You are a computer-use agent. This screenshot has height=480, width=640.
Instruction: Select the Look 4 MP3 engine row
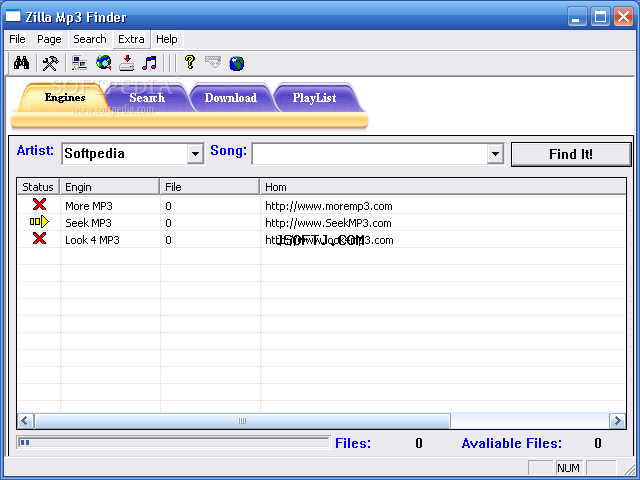pos(321,240)
